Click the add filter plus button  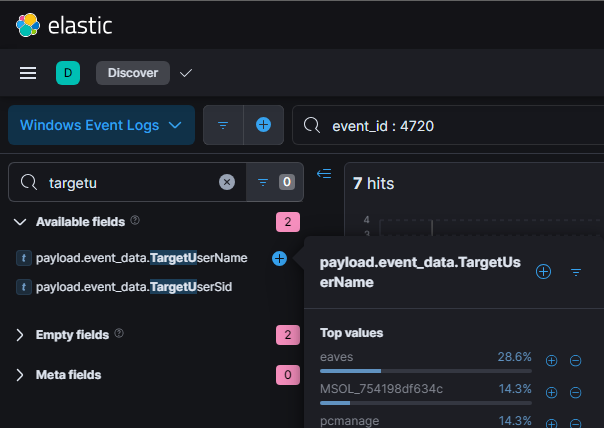264,125
